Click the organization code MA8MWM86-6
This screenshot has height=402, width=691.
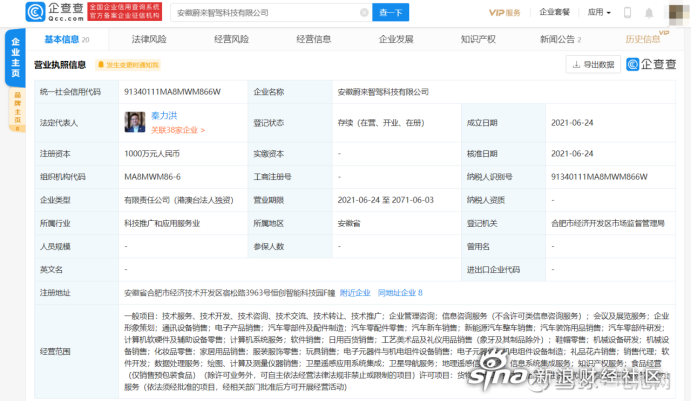(x=152, y=177)
